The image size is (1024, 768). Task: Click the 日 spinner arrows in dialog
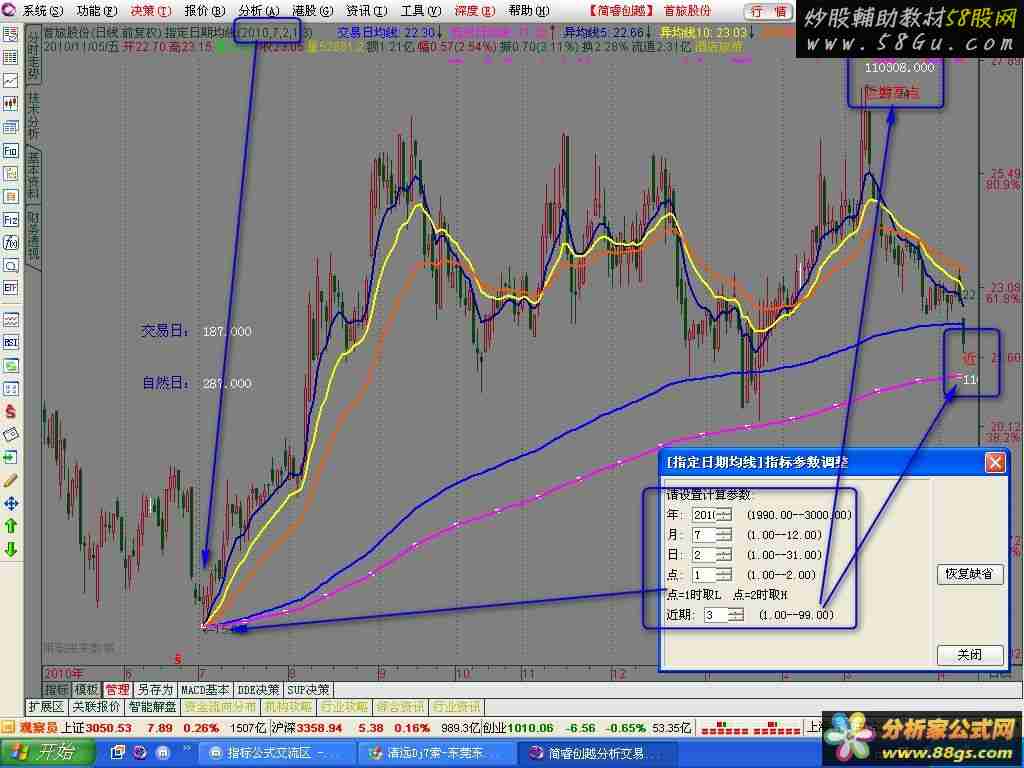(x=724, y=555)
